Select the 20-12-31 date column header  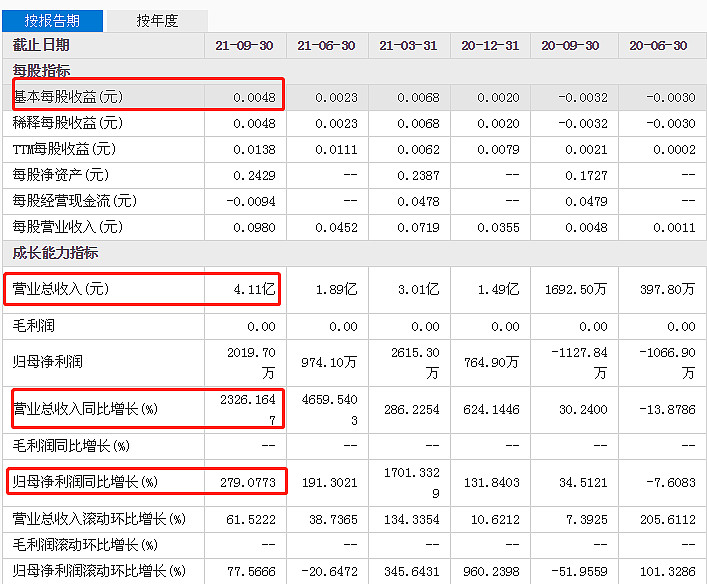(491, 46)
